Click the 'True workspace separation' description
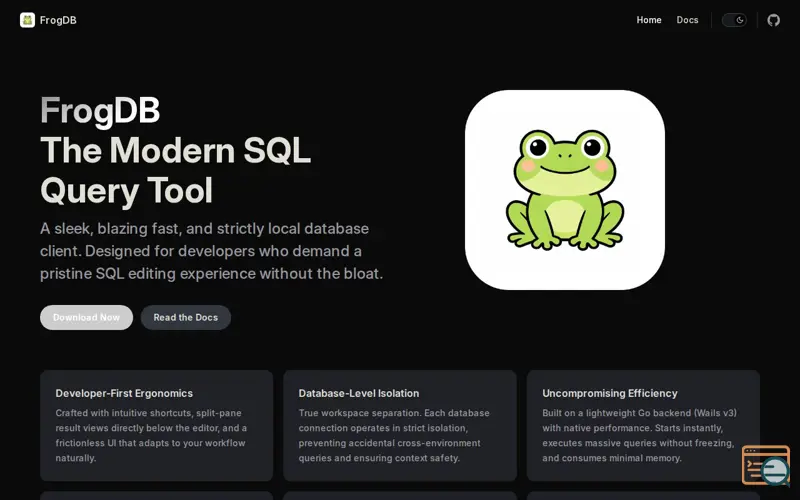800x500 pixels. pyautogui.click(x=394, y=435)
